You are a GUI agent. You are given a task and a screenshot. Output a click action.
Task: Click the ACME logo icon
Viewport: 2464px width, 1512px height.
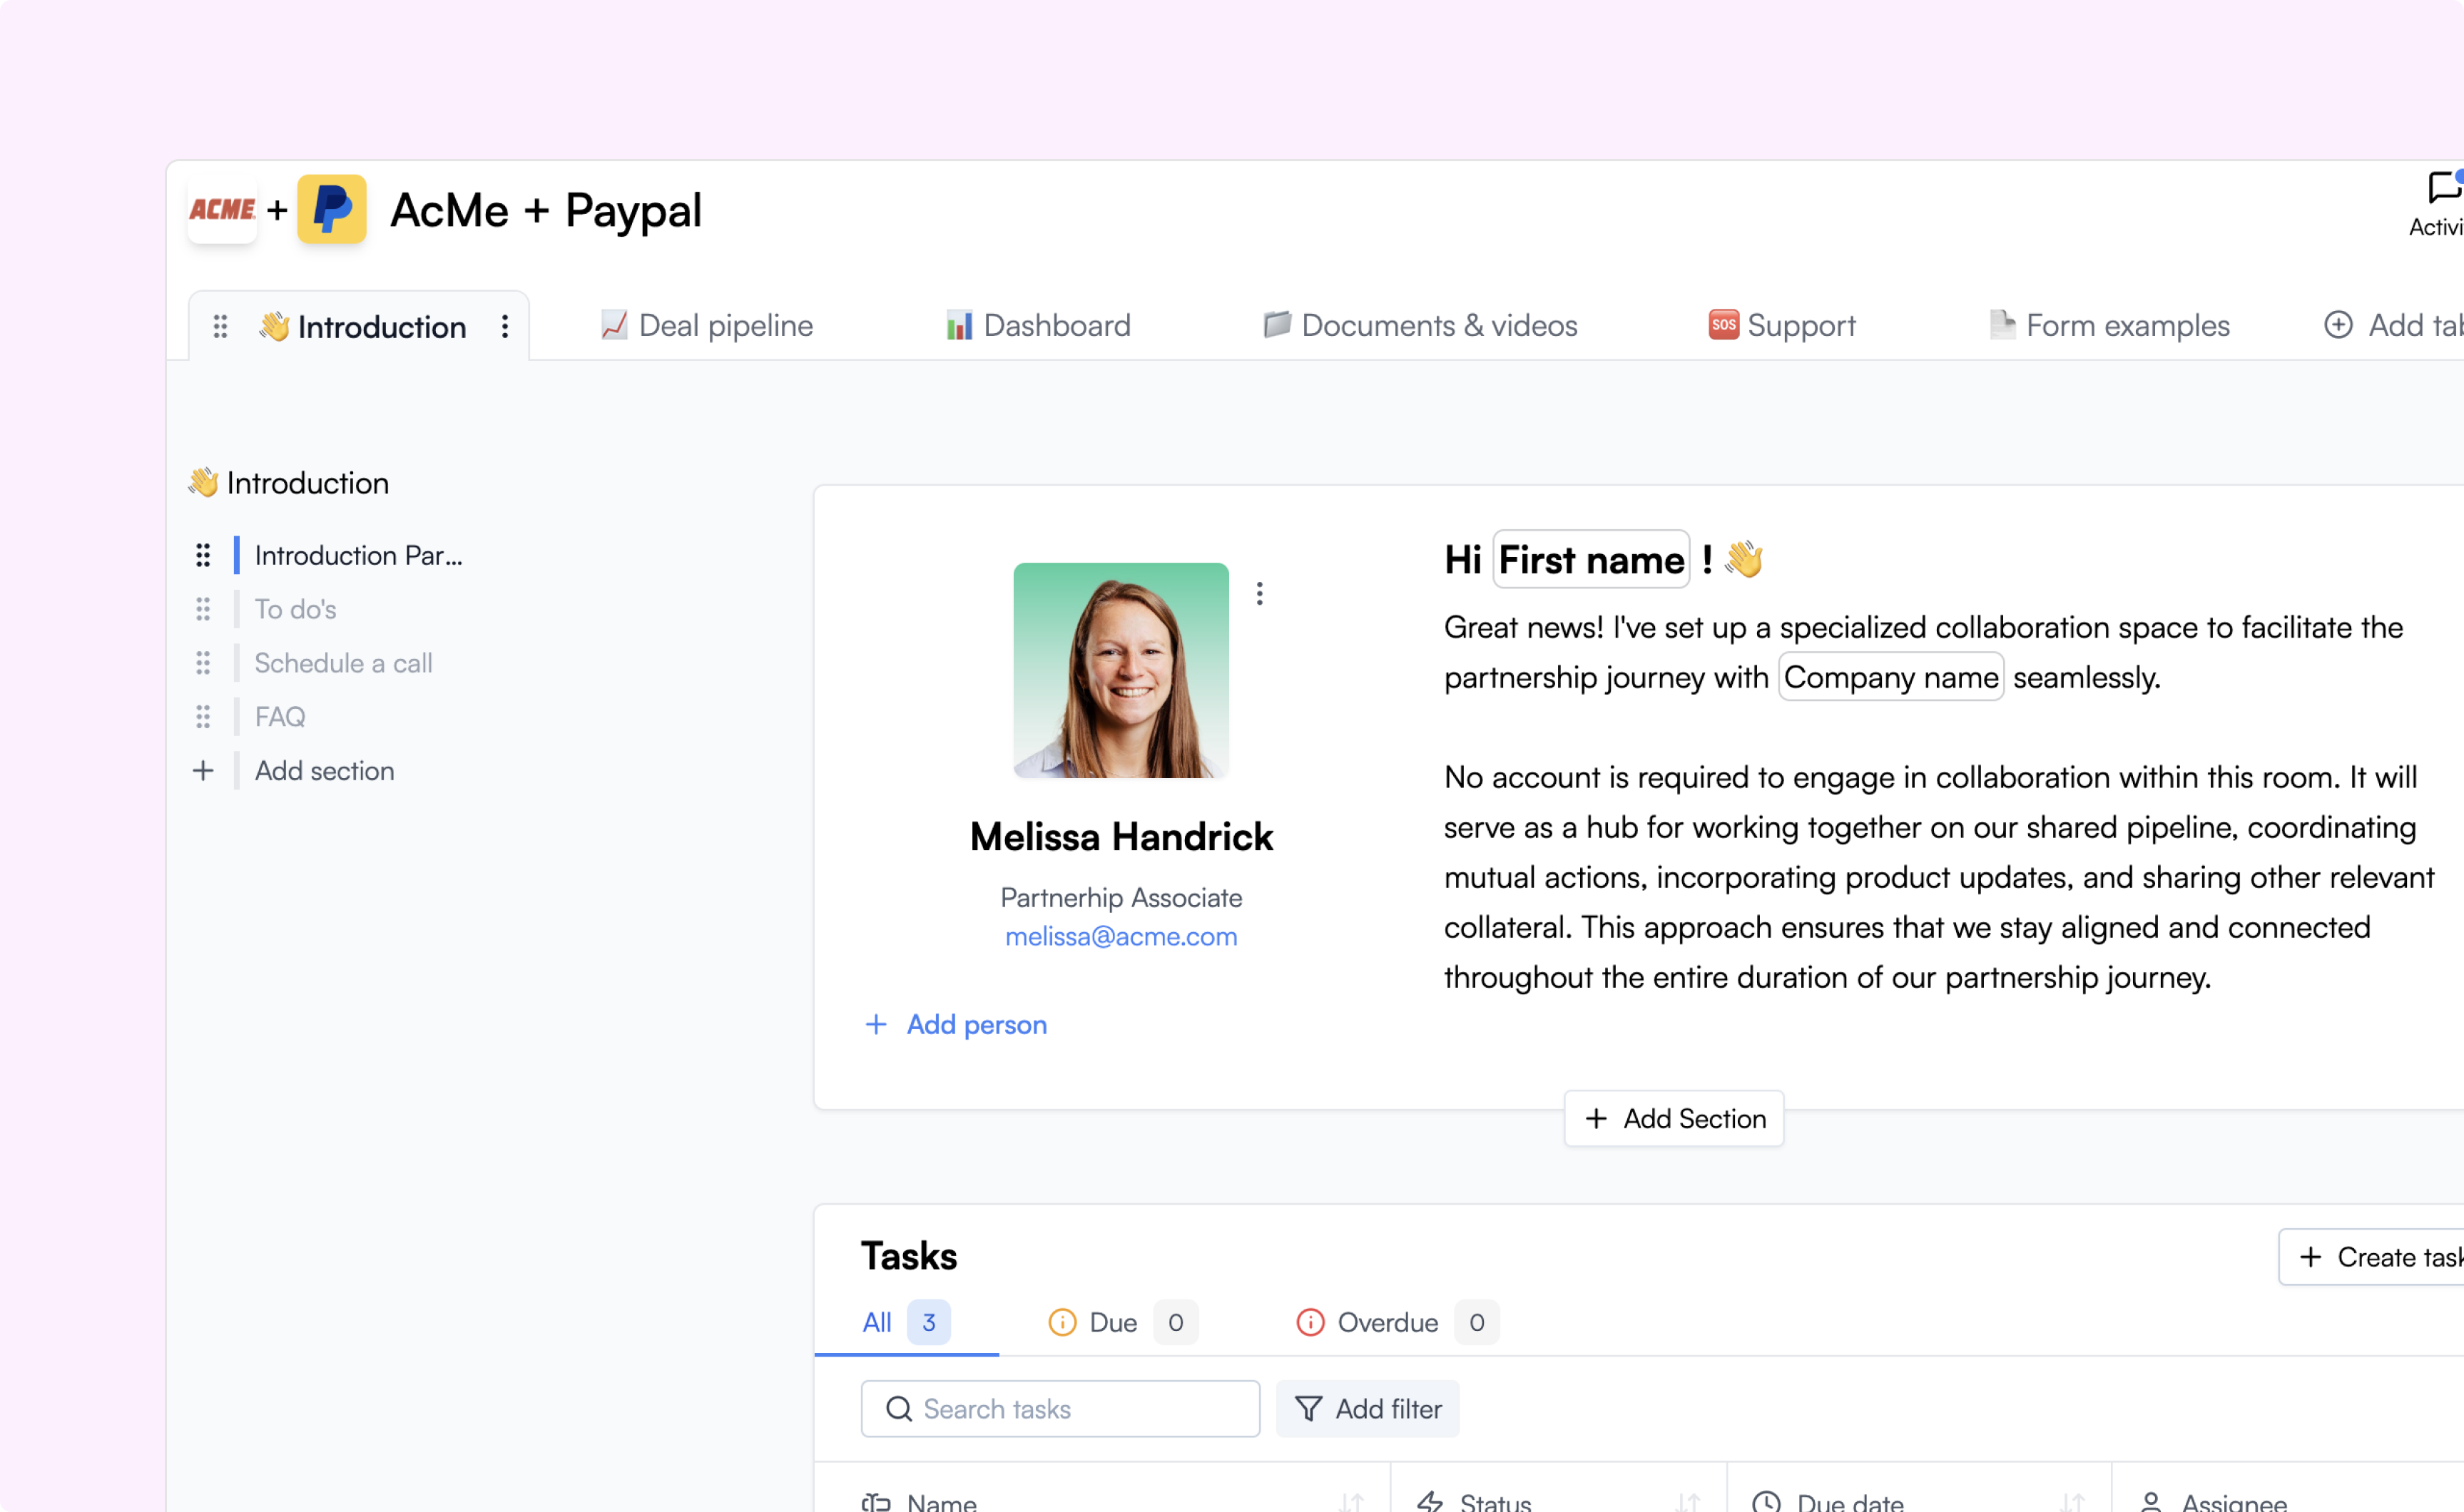point(222,209)
